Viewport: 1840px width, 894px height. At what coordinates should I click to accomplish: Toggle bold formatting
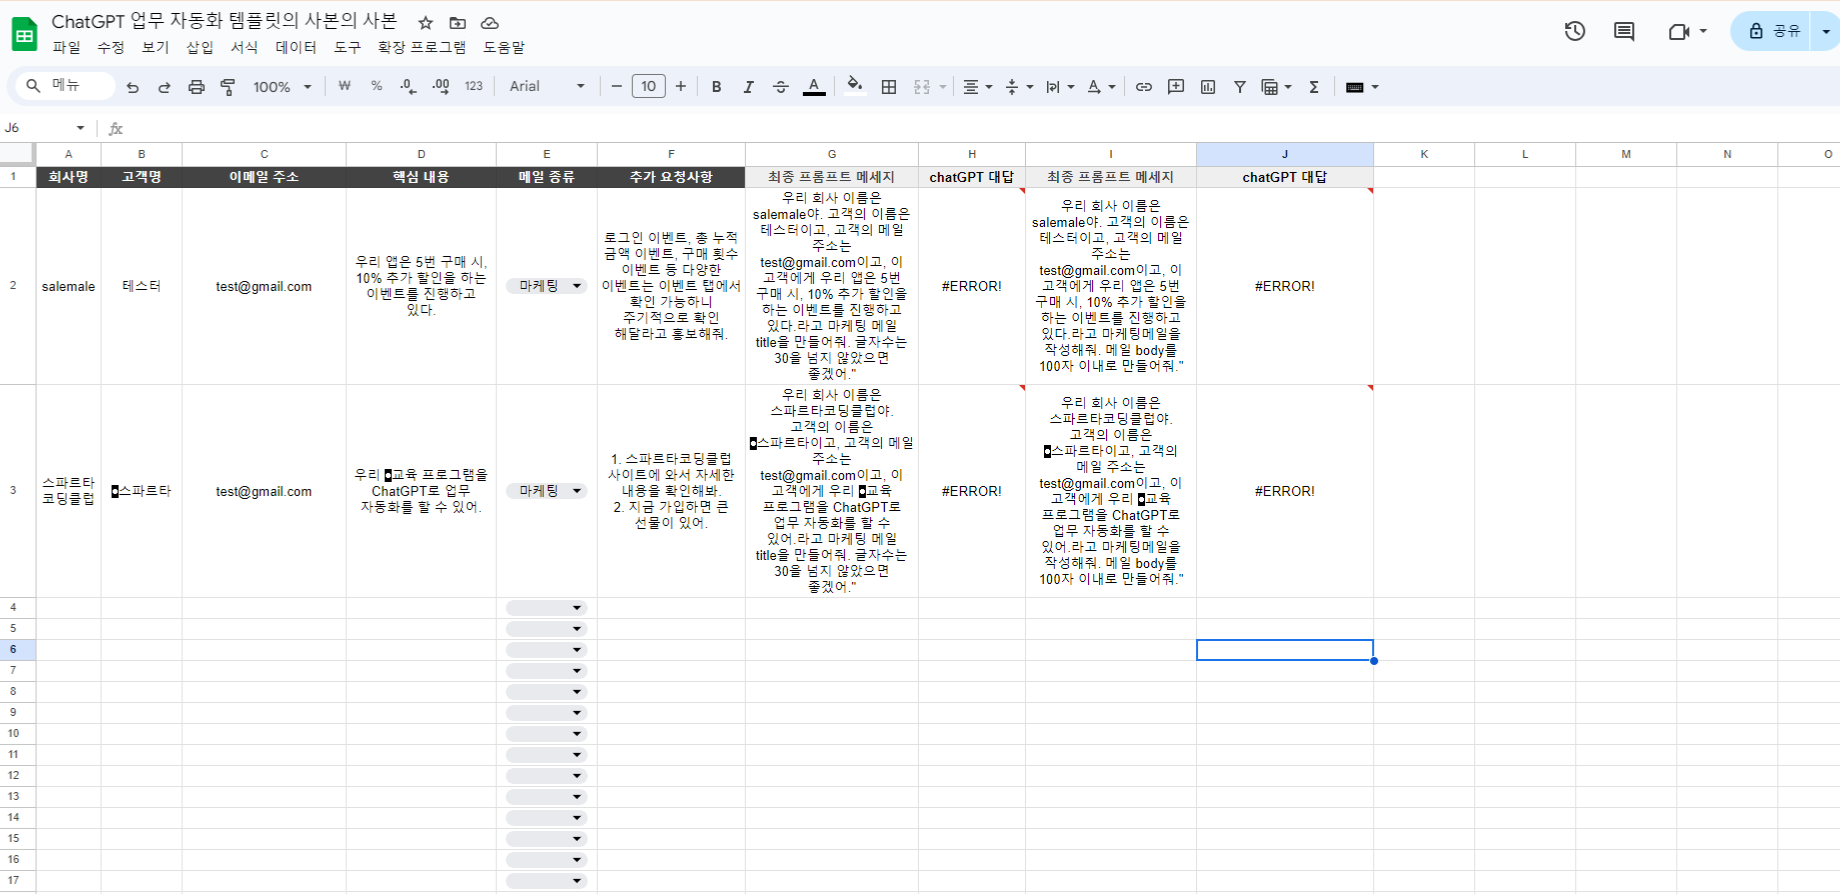(716, 87)
